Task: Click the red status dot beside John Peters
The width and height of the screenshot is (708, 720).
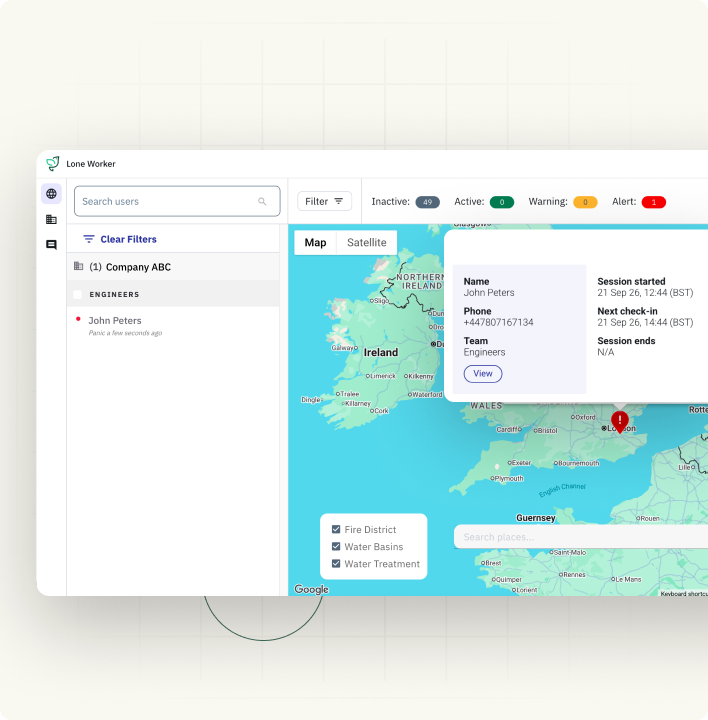Action: pyautogui.click(x=78, y=319)
